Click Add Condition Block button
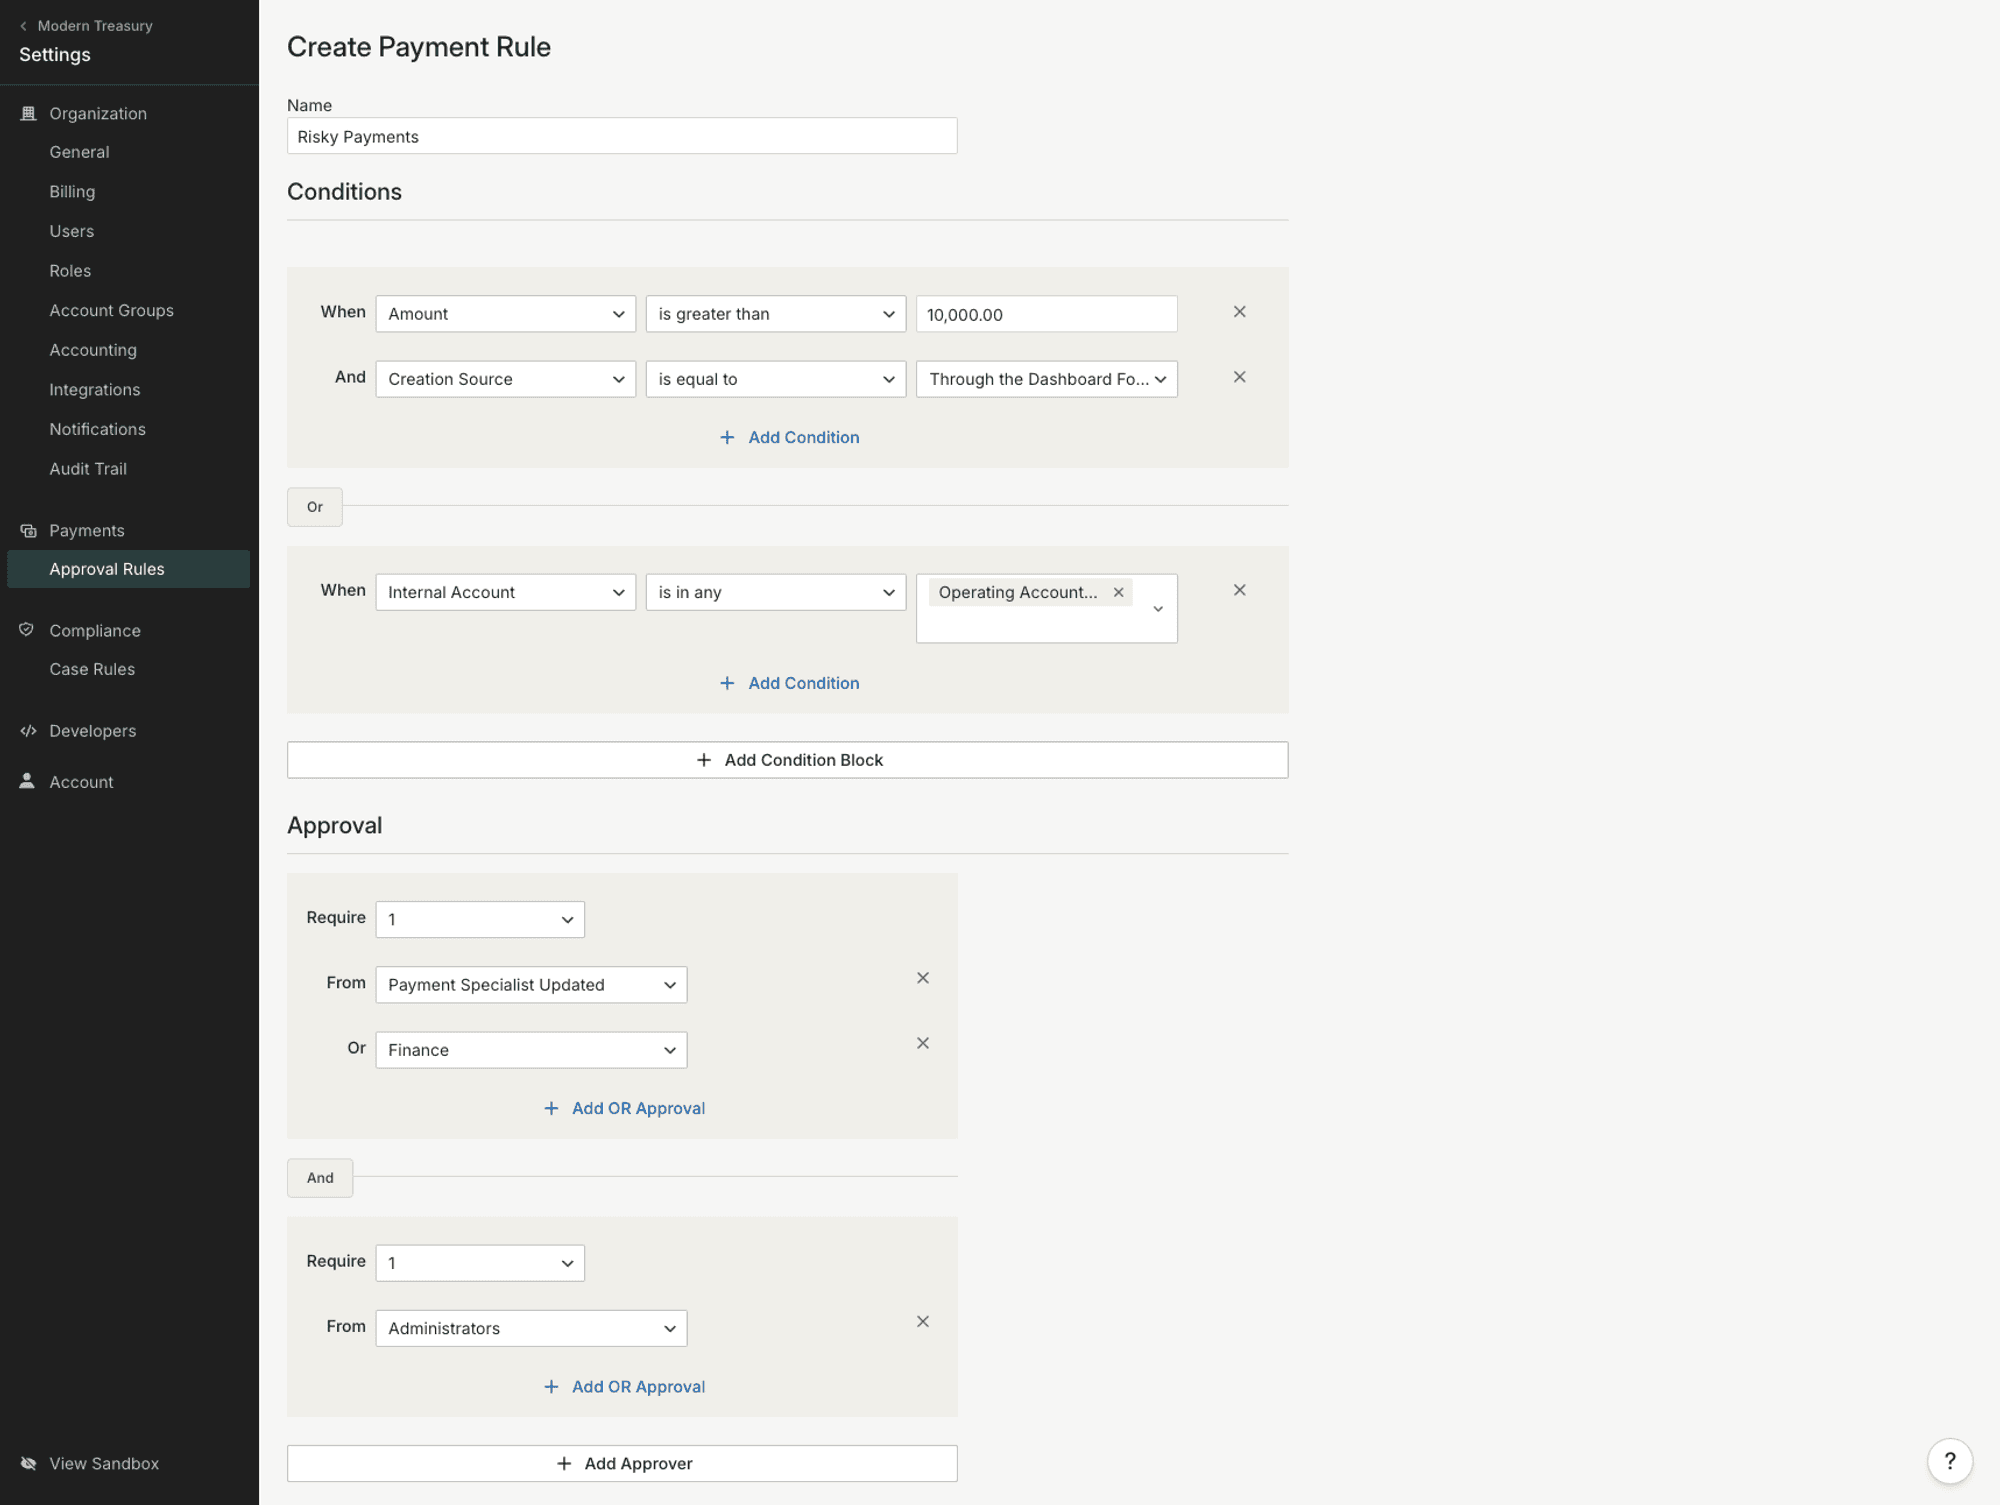Viewport: 2000px width, 1505px height. [x=787, y=760]
